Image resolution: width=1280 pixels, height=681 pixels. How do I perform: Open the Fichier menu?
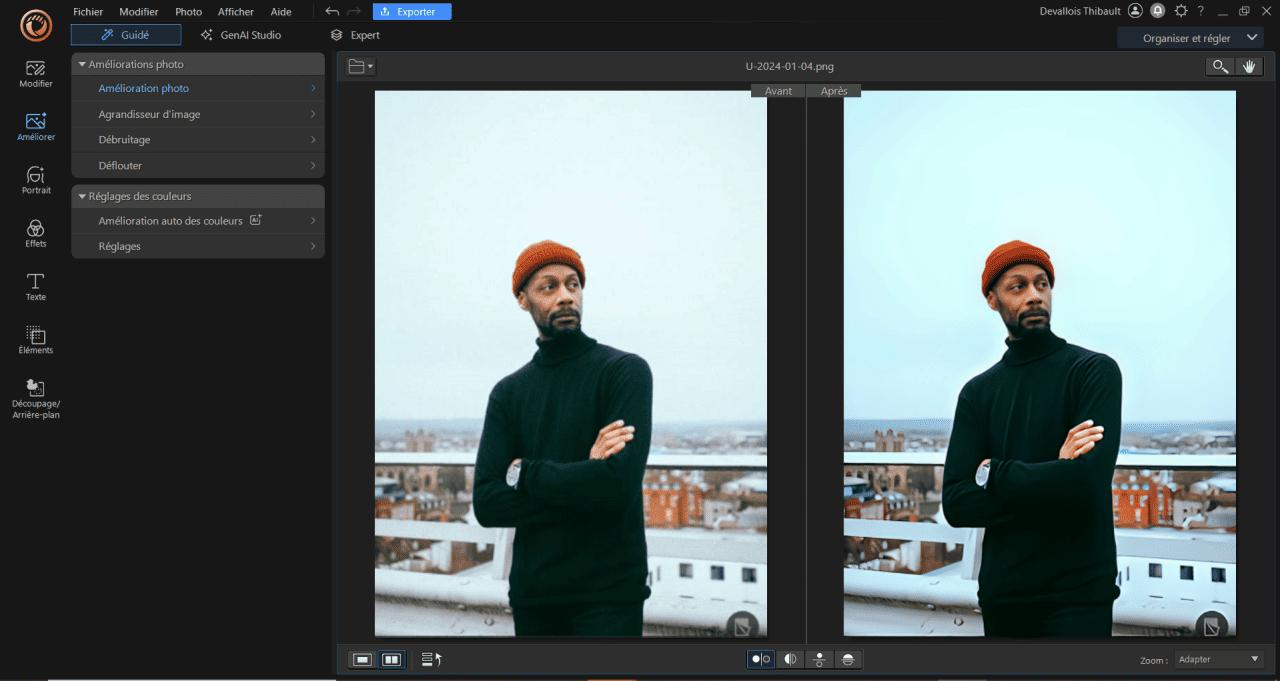point(87,11)
